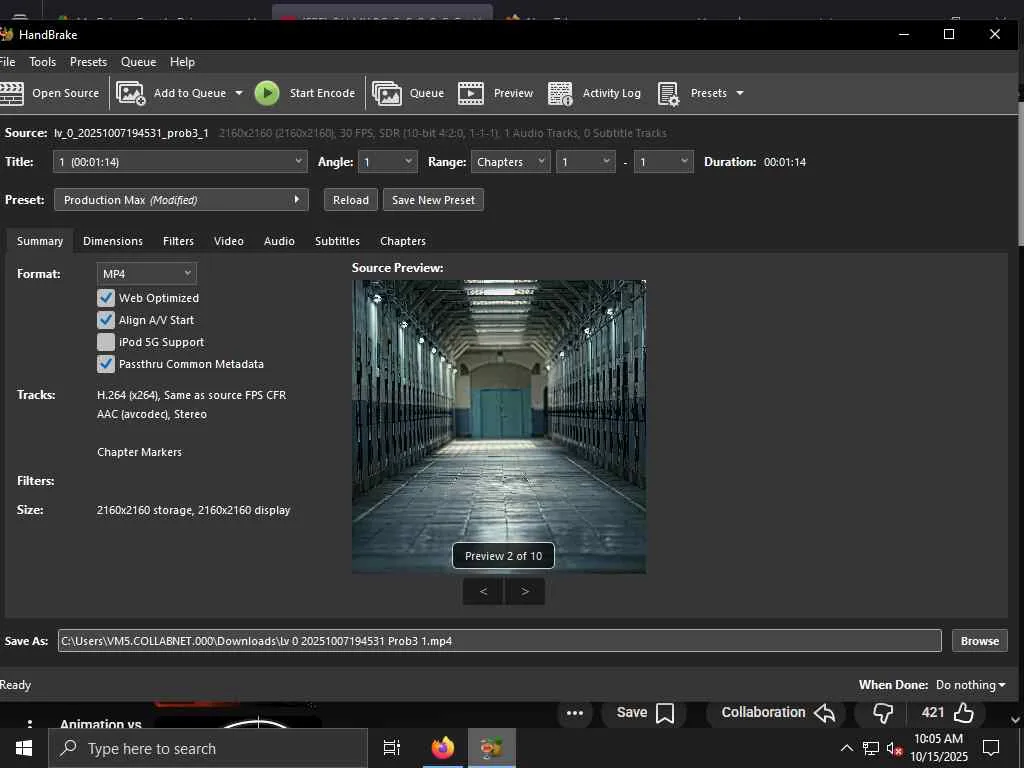Go to next preview image arrow
This screenshot has width=1024, height=768.
click(x=525, y=591)
